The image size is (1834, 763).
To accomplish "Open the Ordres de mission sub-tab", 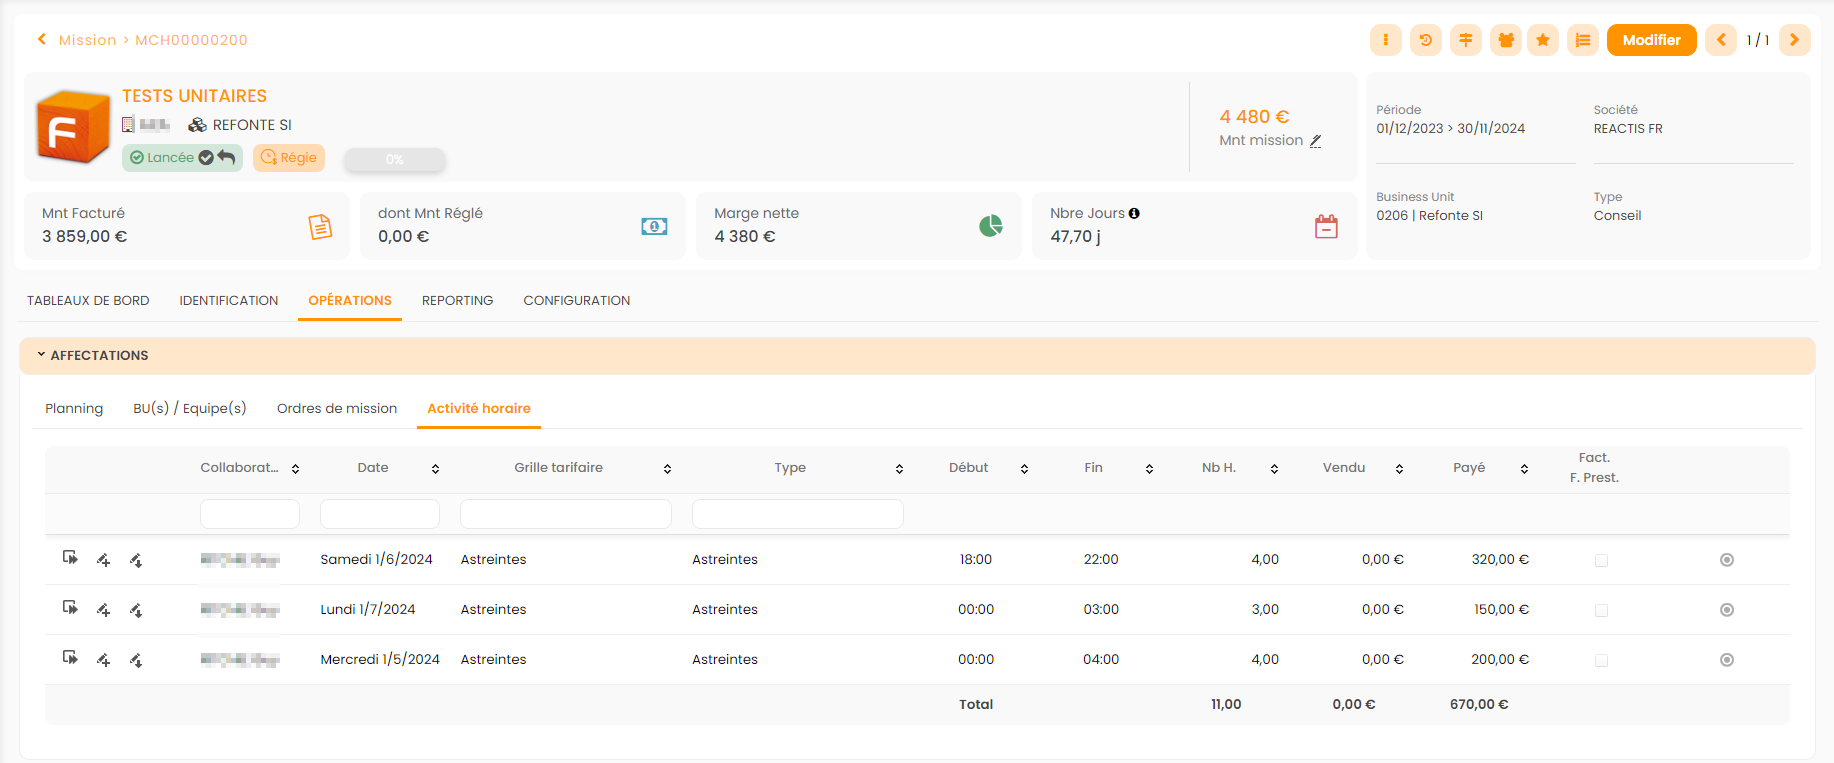I will coord(337,408).
